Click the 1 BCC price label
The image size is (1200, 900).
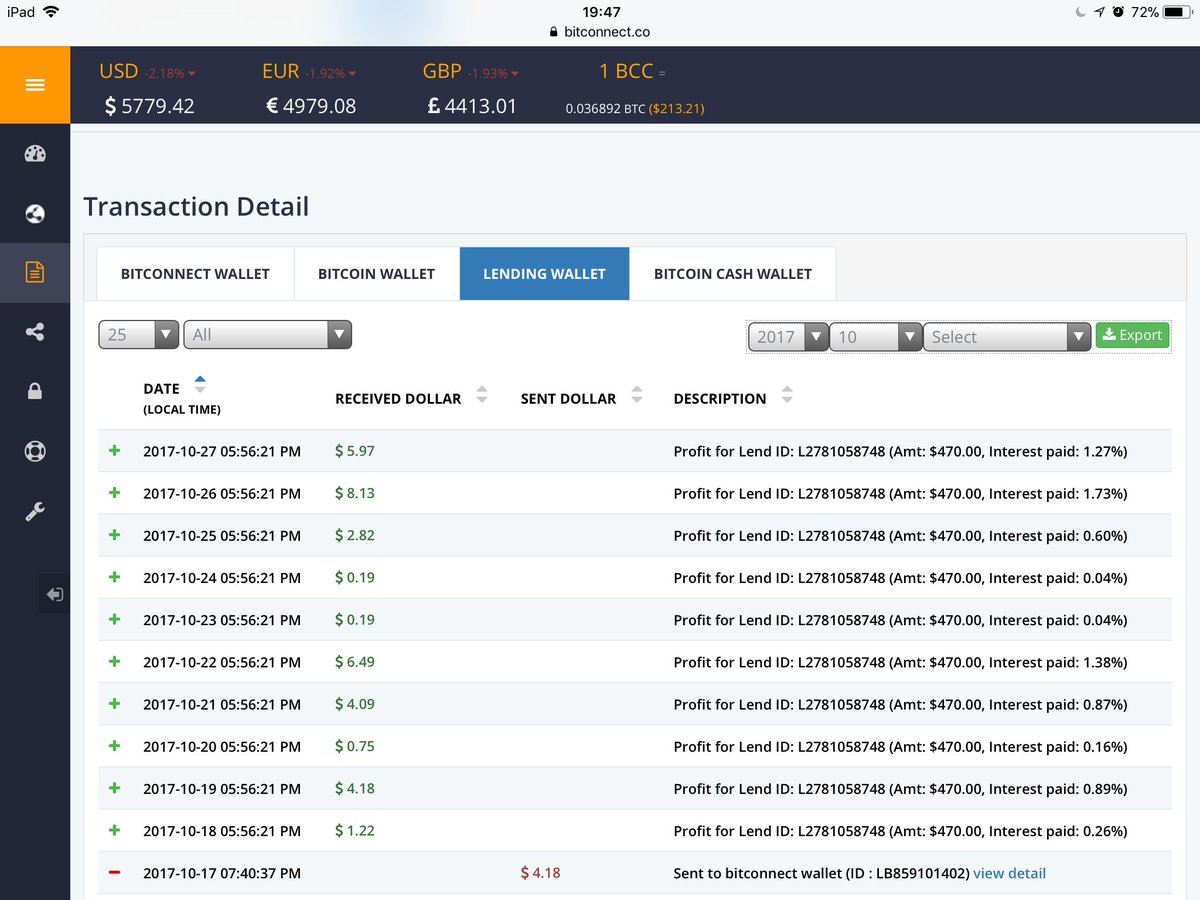pos(626,72)
